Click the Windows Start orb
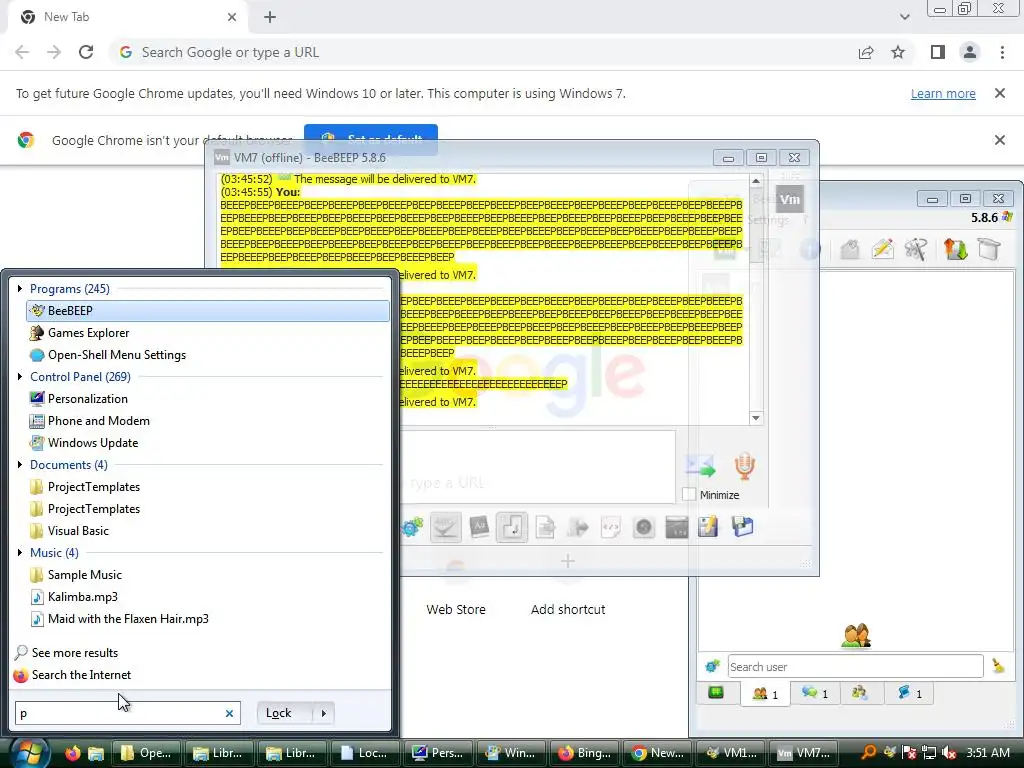 pos(29,753)
